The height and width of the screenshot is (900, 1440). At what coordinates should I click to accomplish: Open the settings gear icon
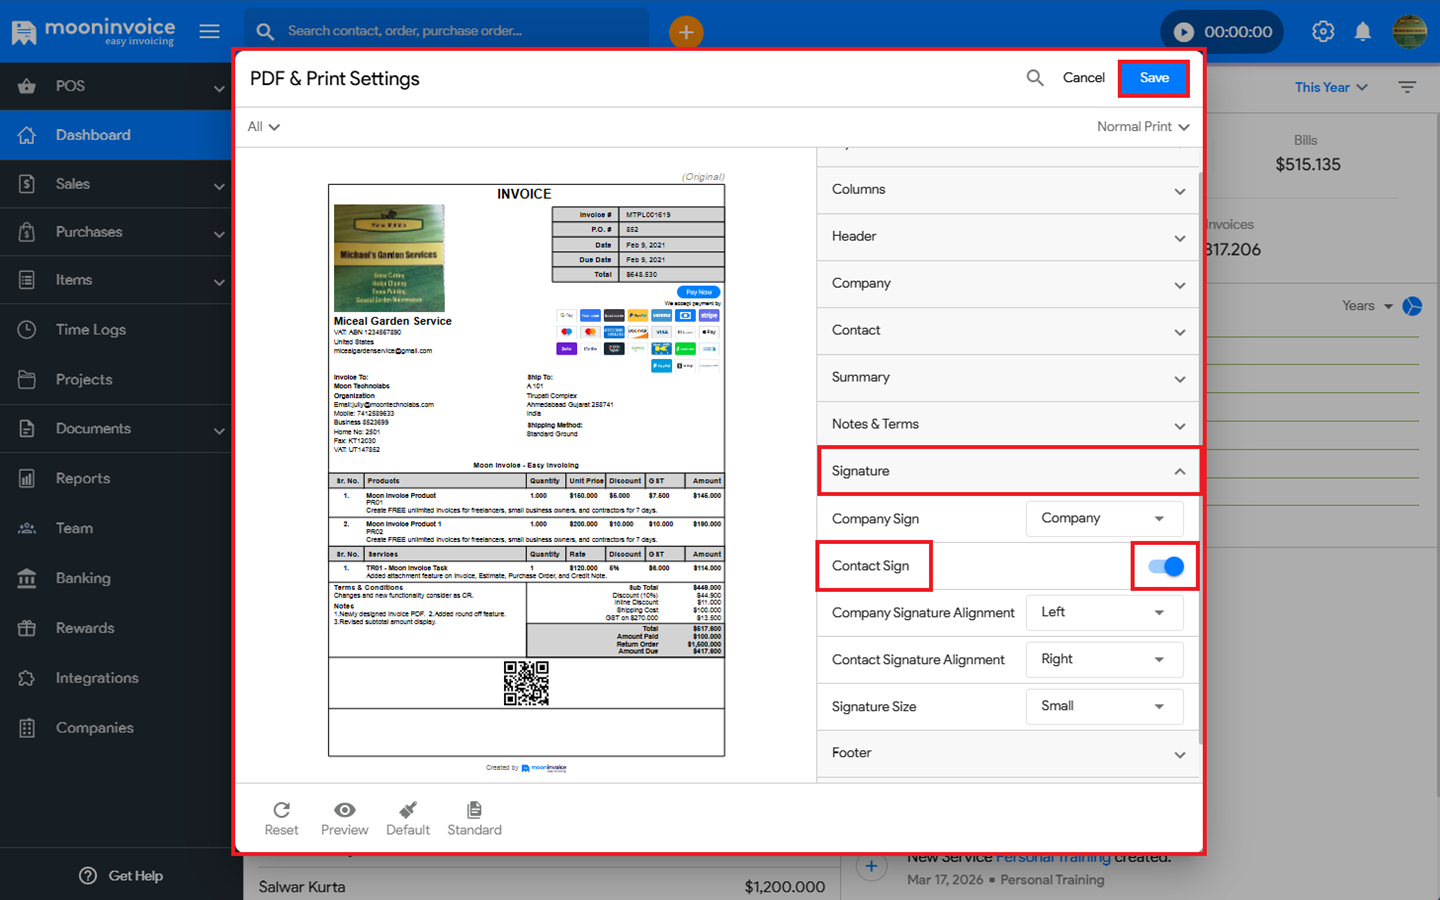1323,32
